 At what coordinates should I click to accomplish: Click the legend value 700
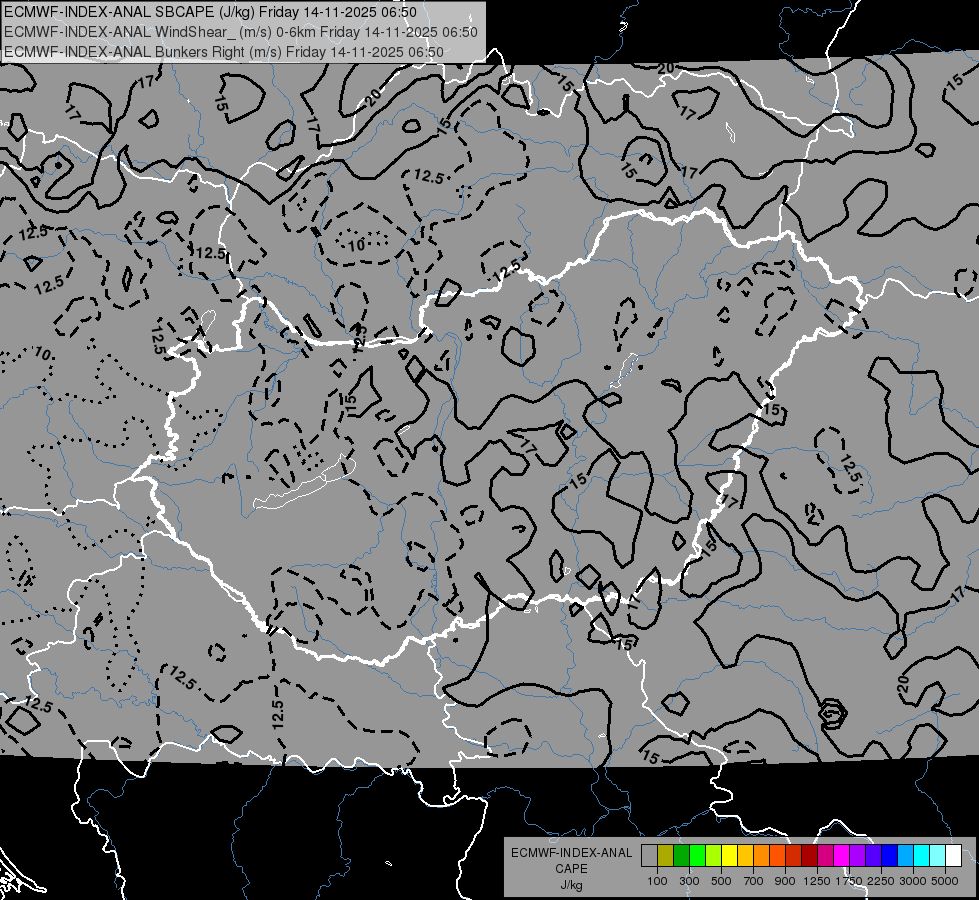754,881
